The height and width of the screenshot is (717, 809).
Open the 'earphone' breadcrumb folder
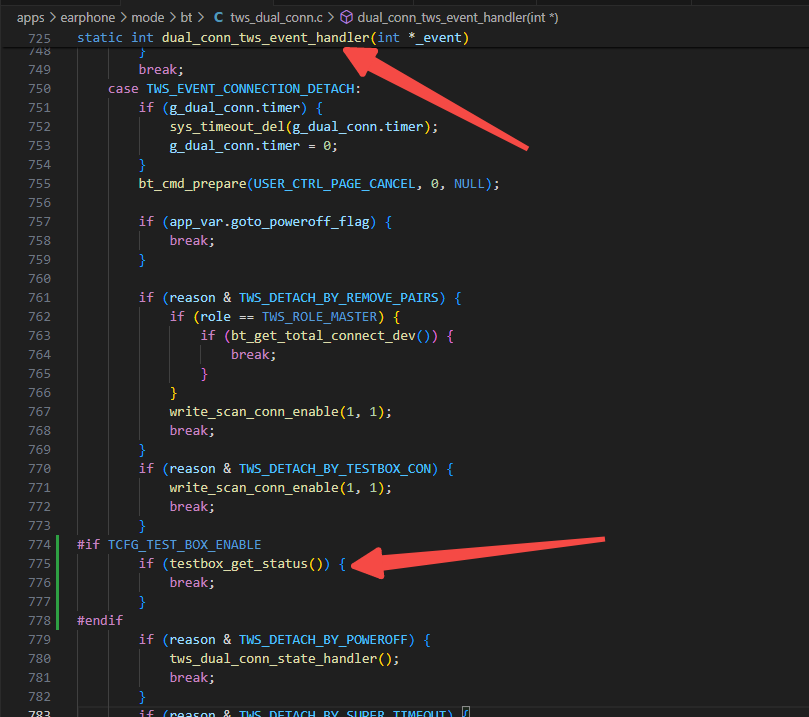88,18
